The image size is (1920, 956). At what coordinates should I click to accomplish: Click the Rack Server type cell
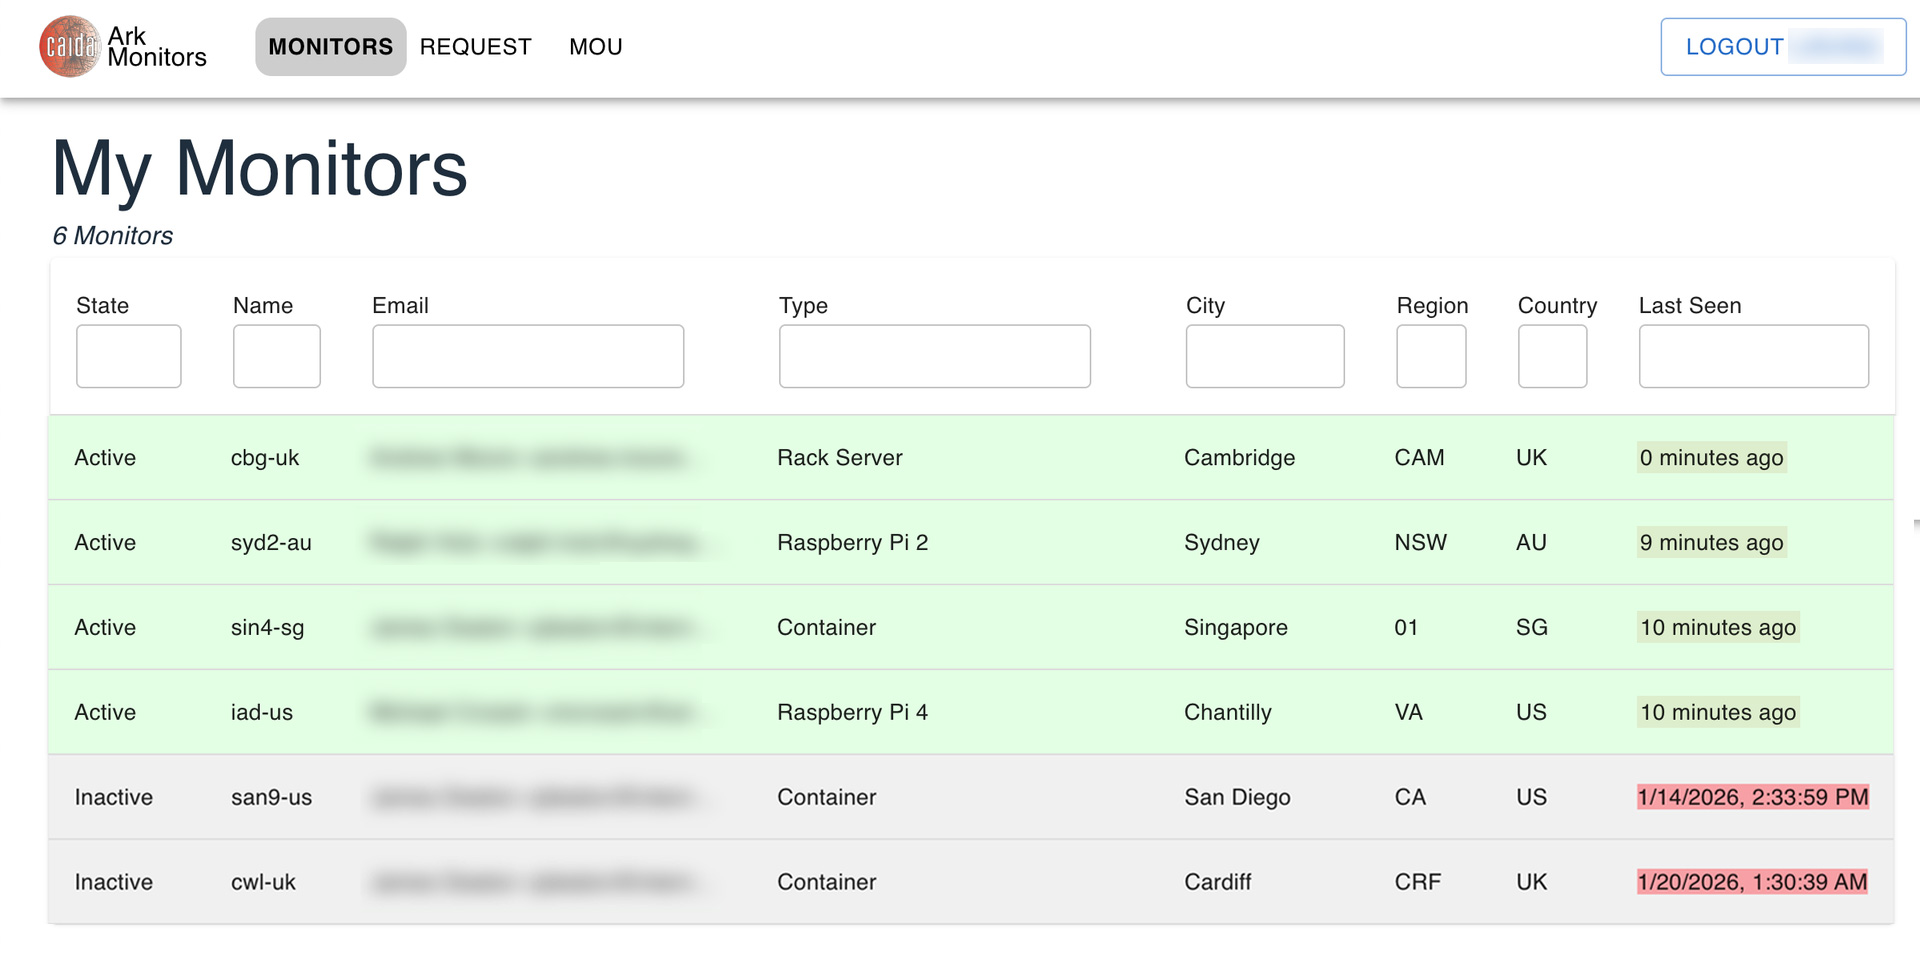tap(840, 458)
